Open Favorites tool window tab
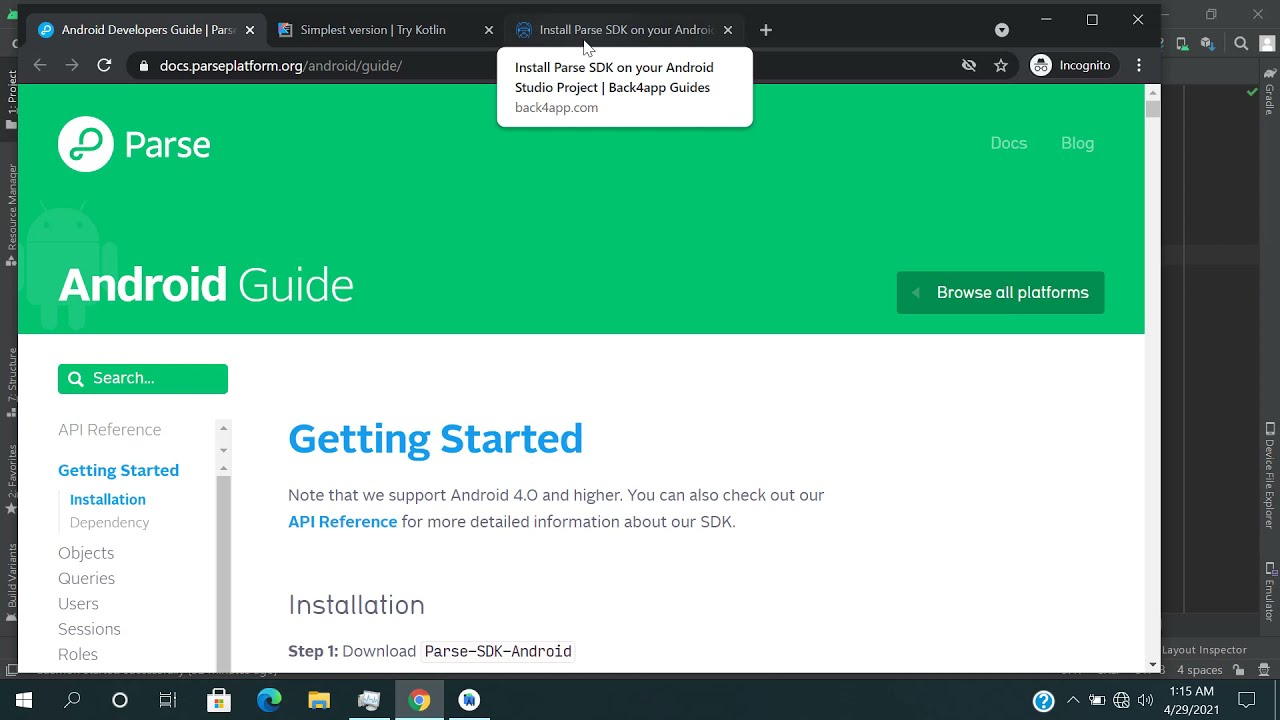This screenshot has height=720, width=1280. pyautogui.click(x=12, y=478)
